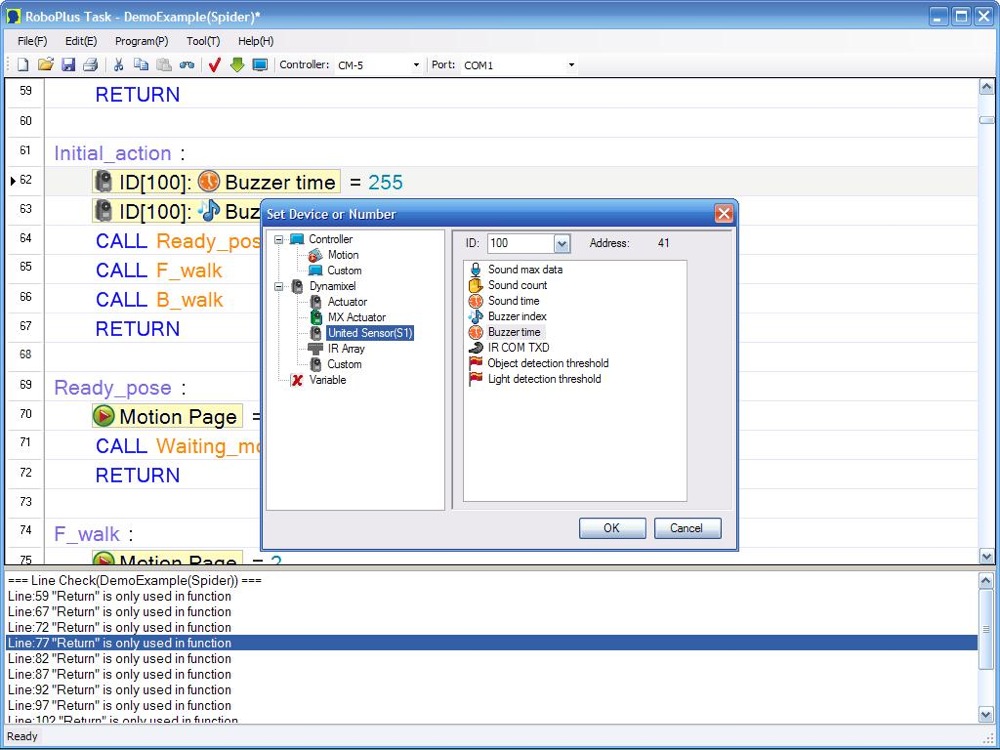Screen dimensions: 1000x750
Task: Click the IR COM TXD icon
Action: pyautogui.click(x=475, y=348)
